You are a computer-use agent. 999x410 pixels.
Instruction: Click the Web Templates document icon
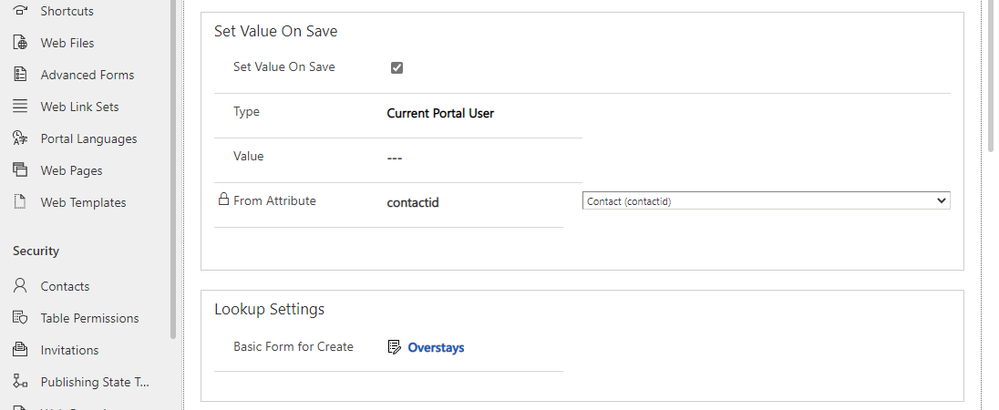[x=19, y=203]
